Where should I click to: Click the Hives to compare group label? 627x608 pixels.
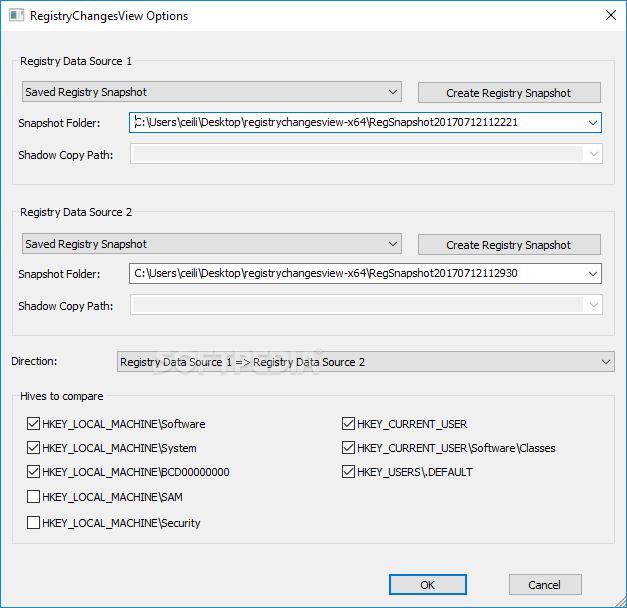62,396
